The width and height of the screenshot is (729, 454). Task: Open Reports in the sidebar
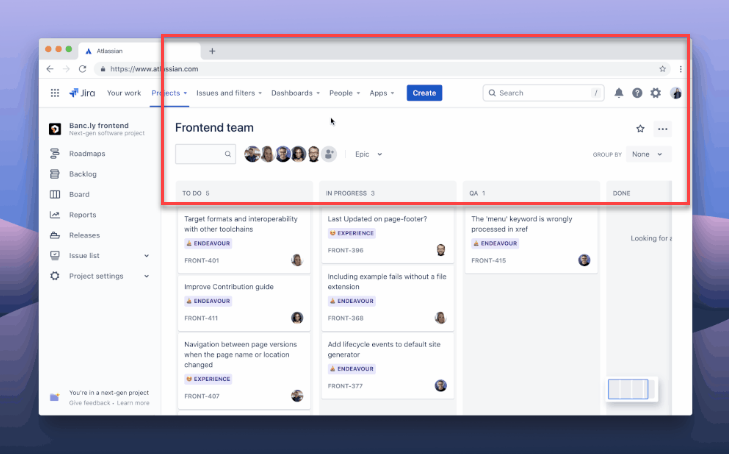[x=82, y=215]
